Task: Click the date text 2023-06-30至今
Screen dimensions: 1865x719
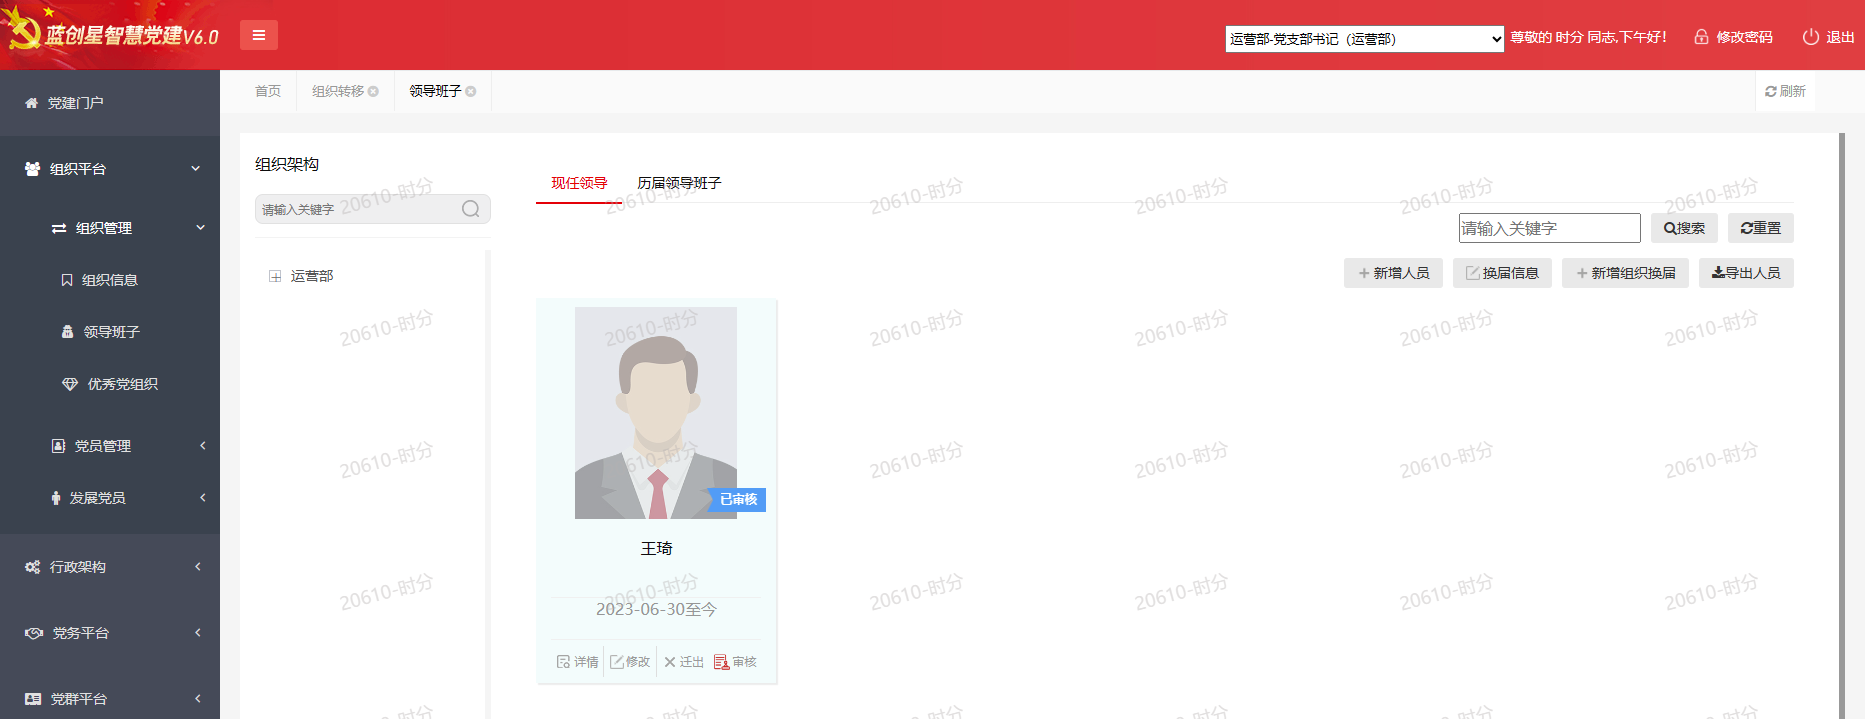Action: point(656,609)
